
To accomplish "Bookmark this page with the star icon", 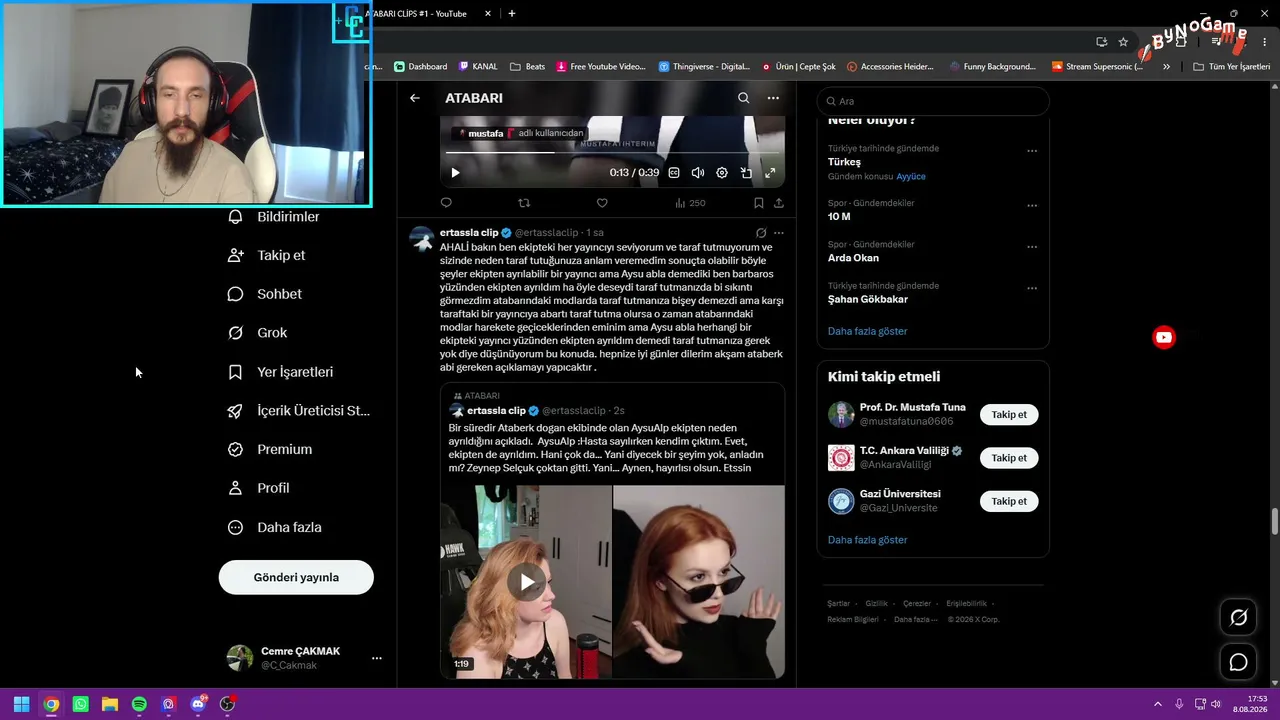I will 1123,42.
